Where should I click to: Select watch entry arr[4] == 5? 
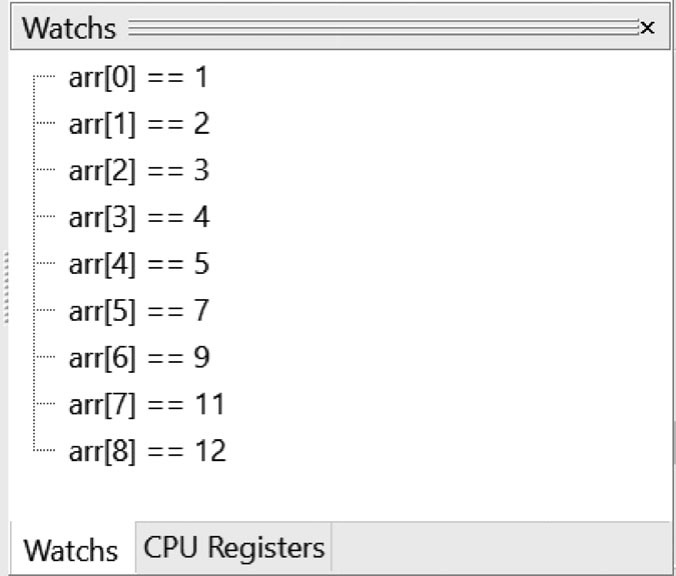tap(138, 265)
